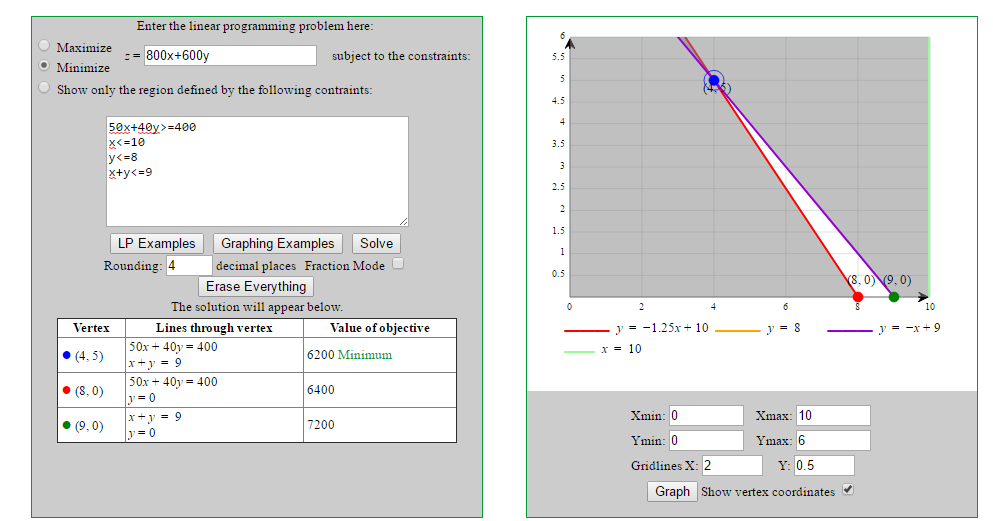This screenshot has height=521, width=993.
Task: Click the Gridlines X input field
Action: pos(732,466)
